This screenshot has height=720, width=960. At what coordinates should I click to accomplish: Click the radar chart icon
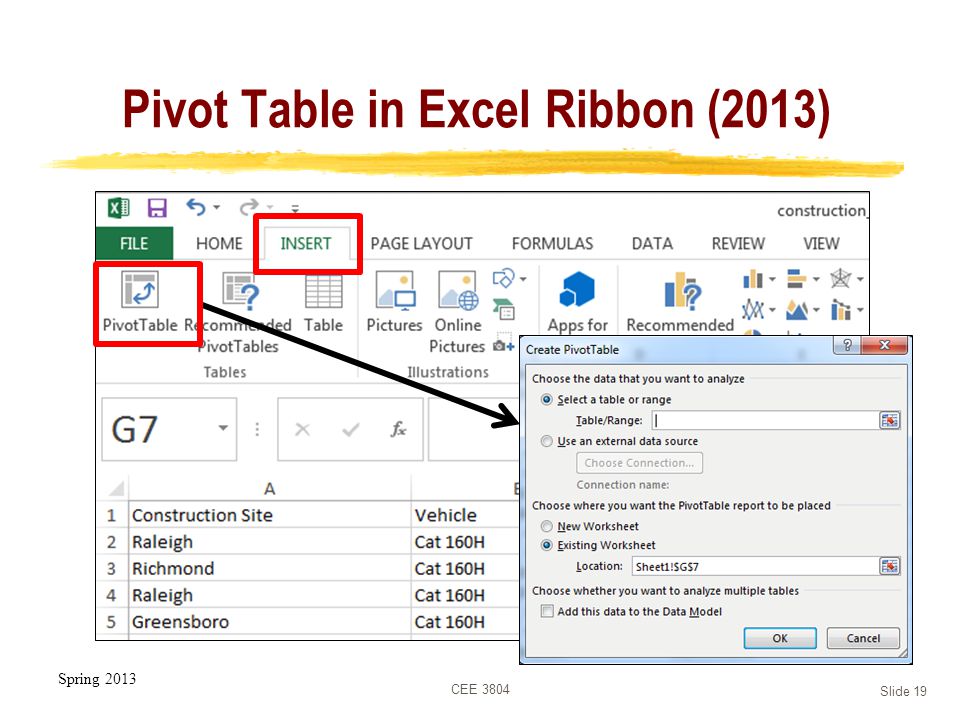click(841, 279)
